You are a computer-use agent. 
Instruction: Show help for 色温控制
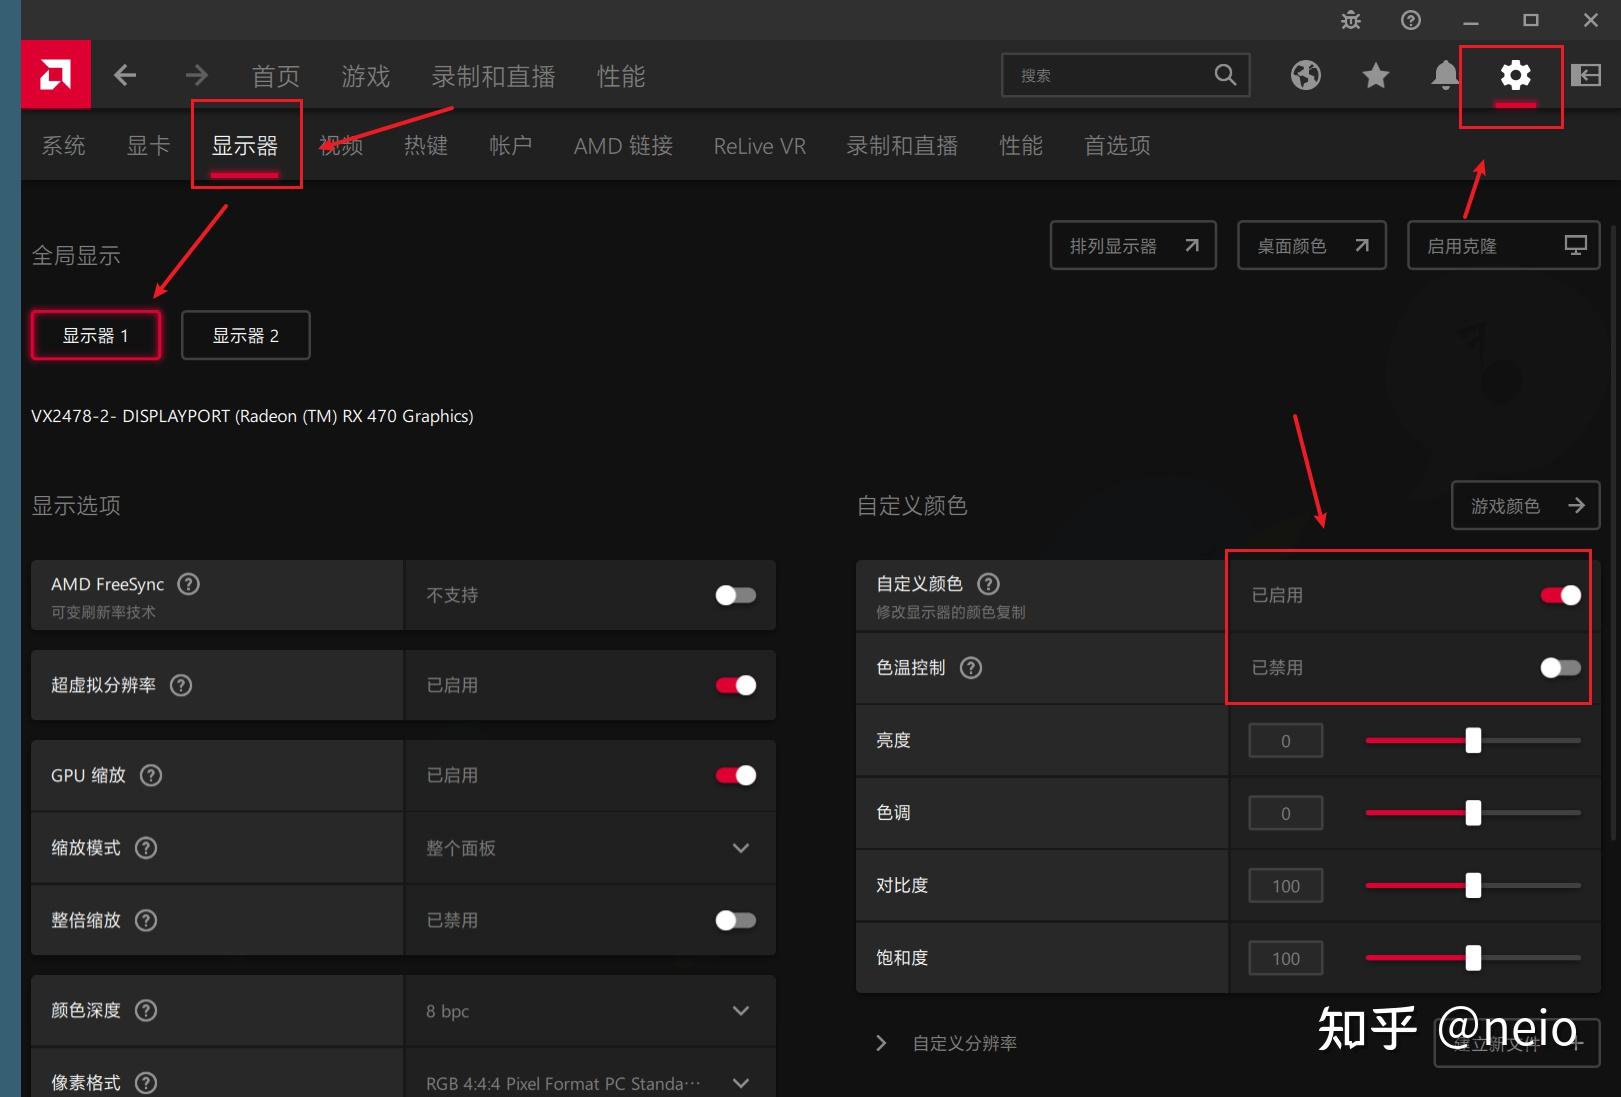tap(971, 668)
